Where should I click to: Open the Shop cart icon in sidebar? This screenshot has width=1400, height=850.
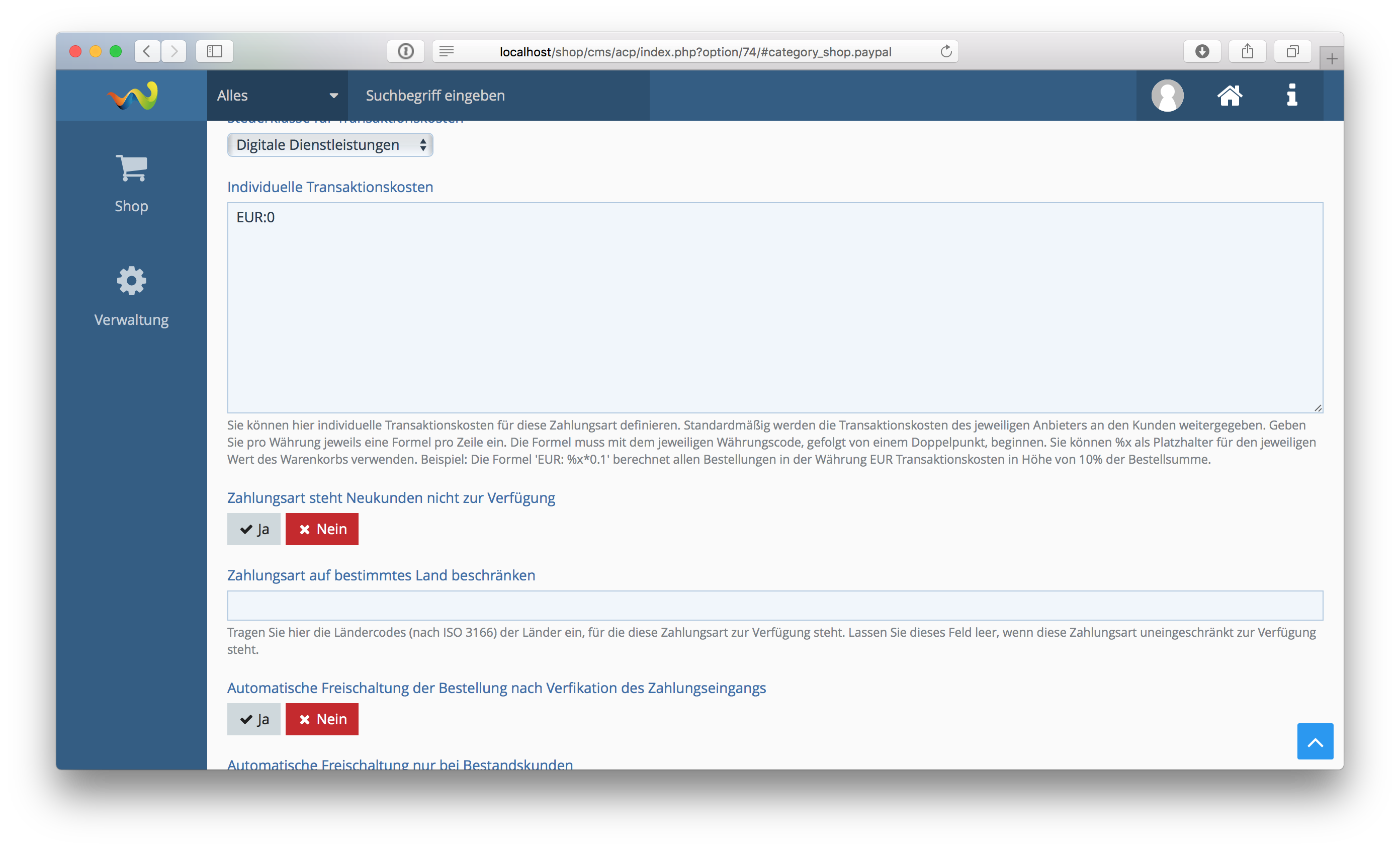131,169
